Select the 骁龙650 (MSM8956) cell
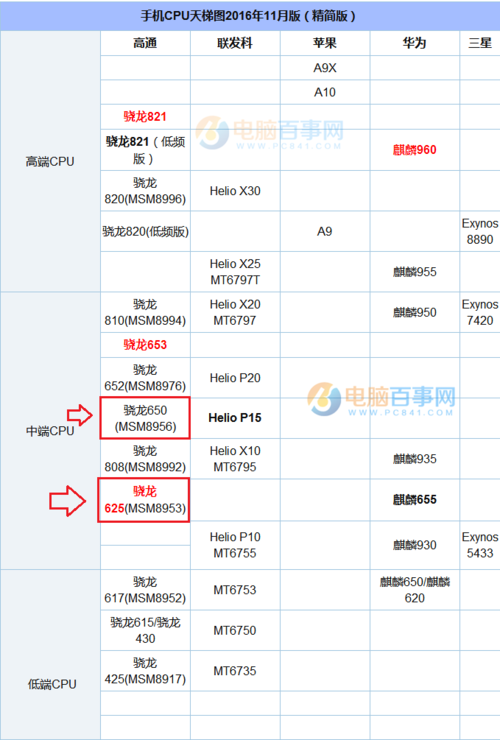Image resolution: width=500 pixels, height=740 pixels. tap(145, 418)
